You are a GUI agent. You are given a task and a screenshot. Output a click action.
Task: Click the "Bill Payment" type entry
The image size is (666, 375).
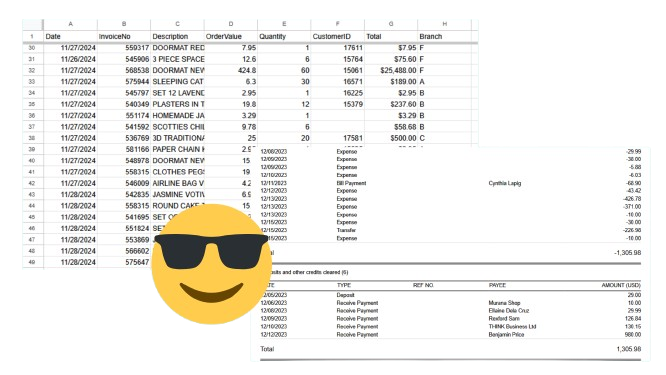pos(351,183)
